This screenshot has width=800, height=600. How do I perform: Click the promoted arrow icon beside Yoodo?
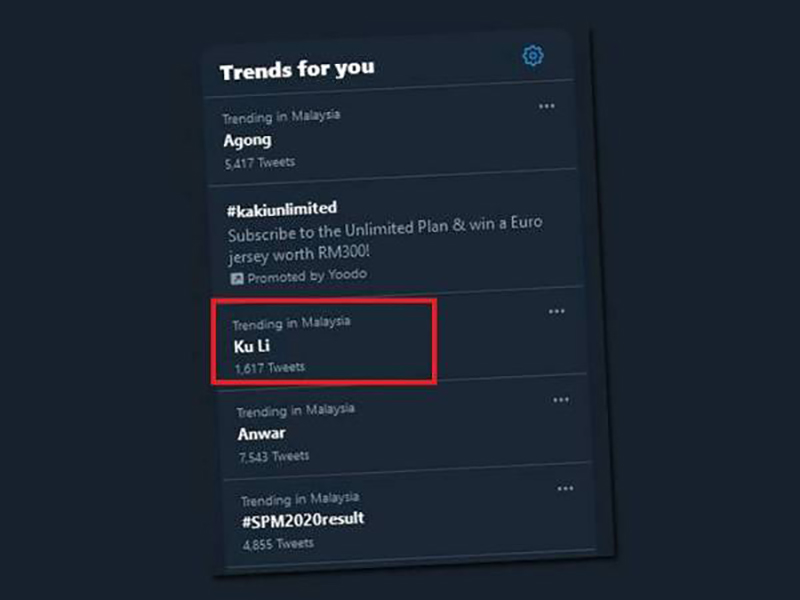(x=236, y=277)
